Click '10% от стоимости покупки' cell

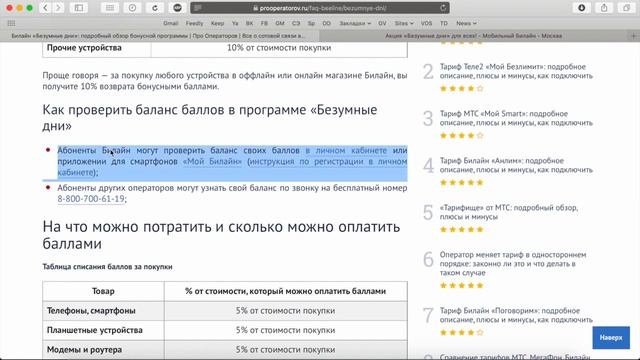(279, 48)
